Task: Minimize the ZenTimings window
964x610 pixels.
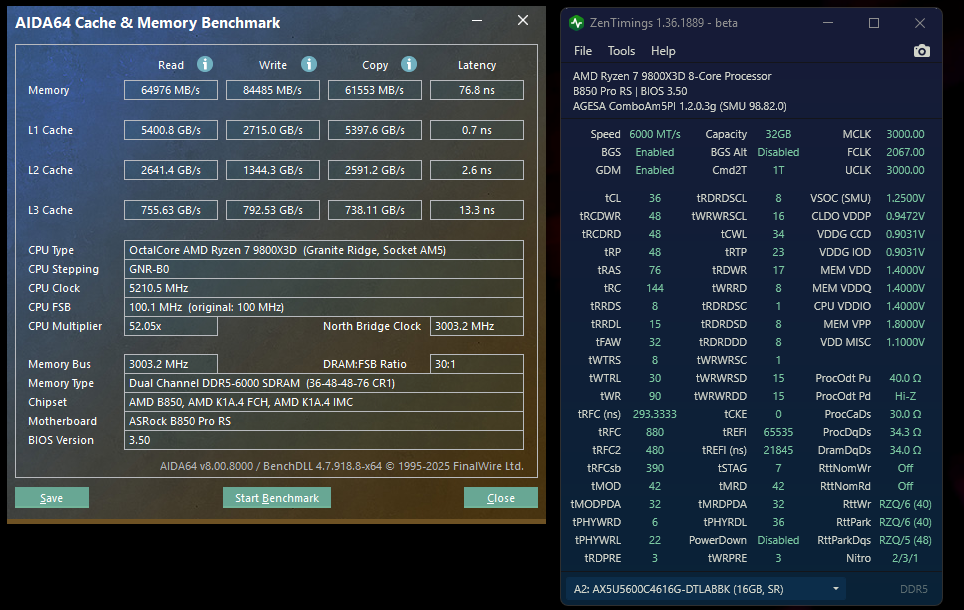Action: pos(828,23)
